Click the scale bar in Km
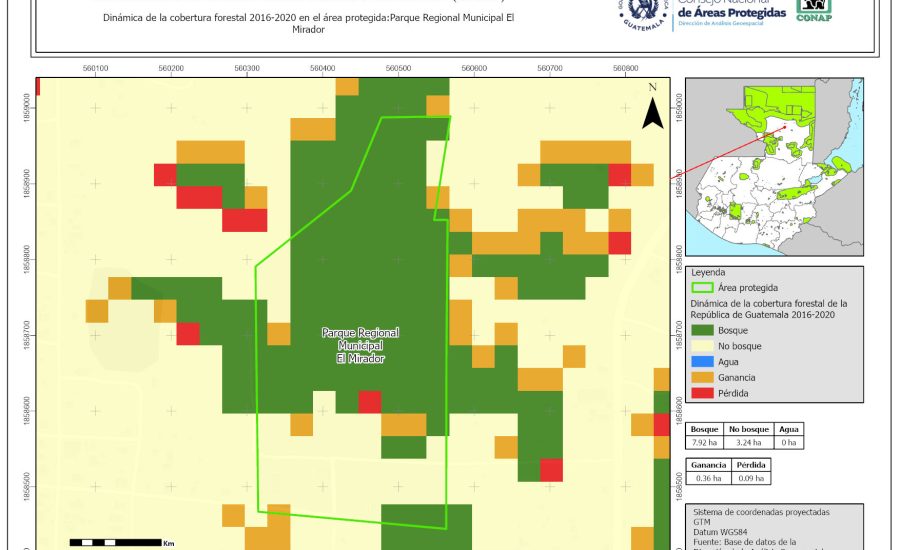 coord(116,542)
